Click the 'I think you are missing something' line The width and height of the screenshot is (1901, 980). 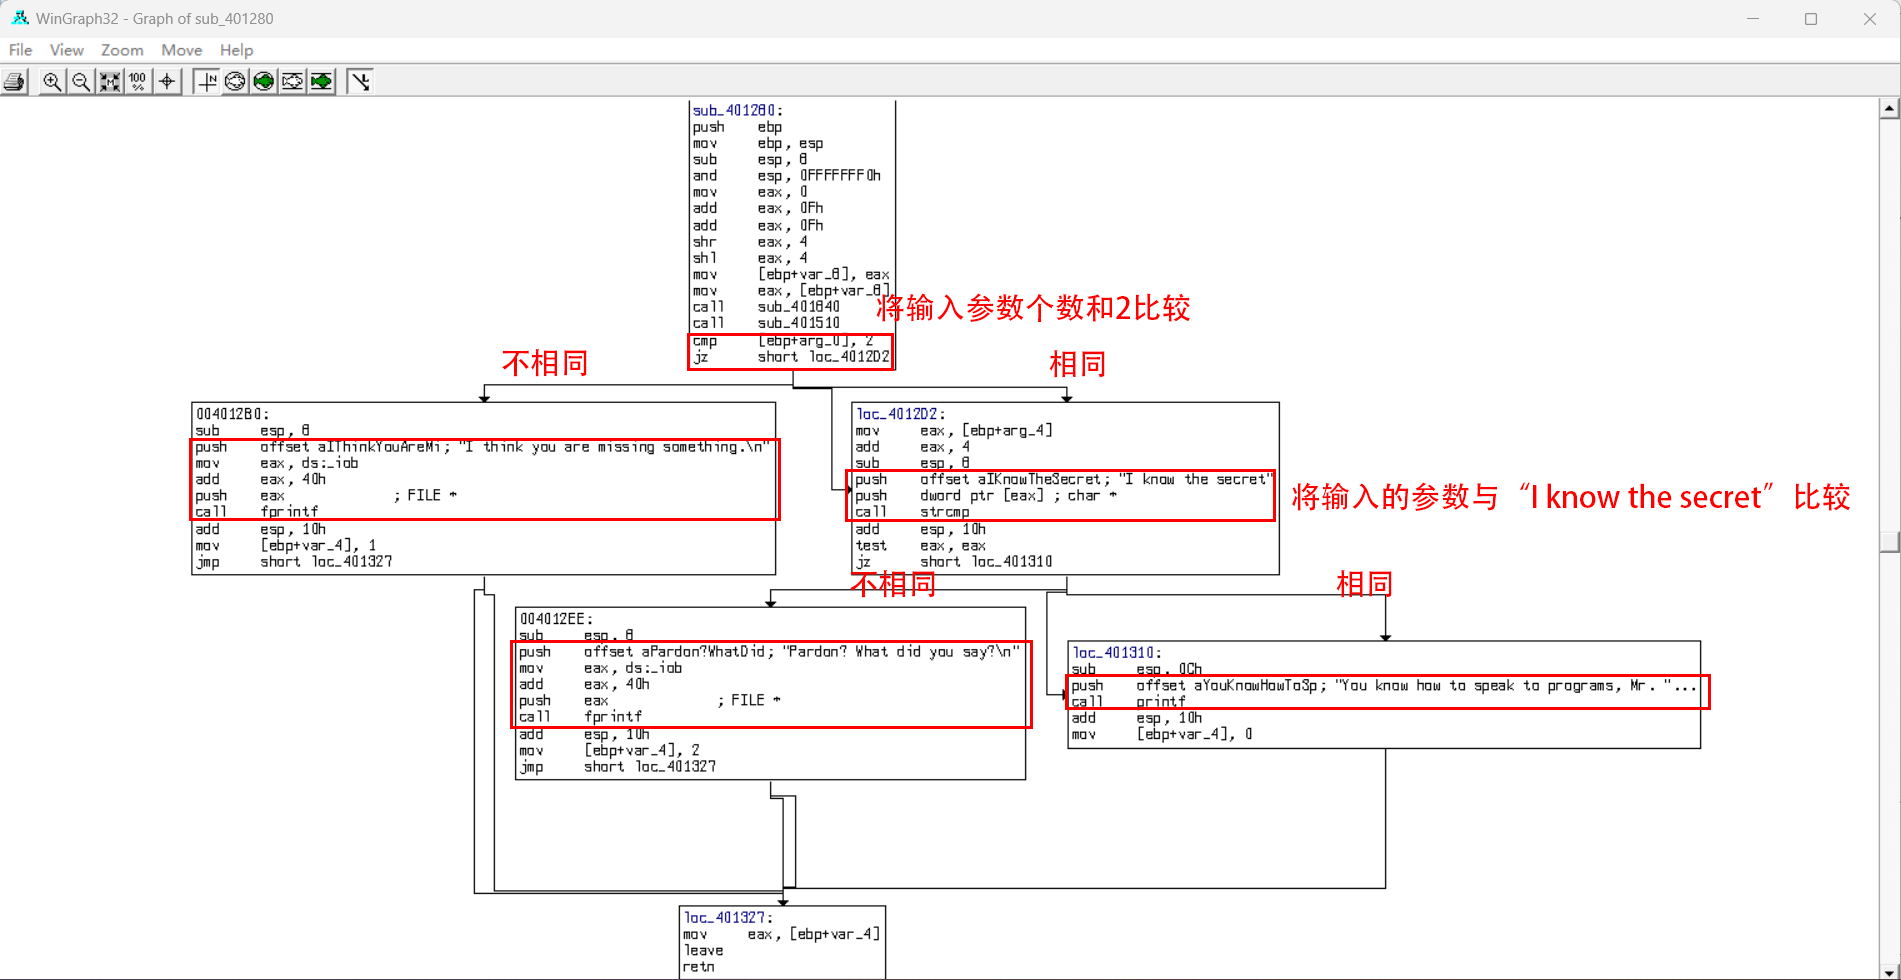point(483,447)
